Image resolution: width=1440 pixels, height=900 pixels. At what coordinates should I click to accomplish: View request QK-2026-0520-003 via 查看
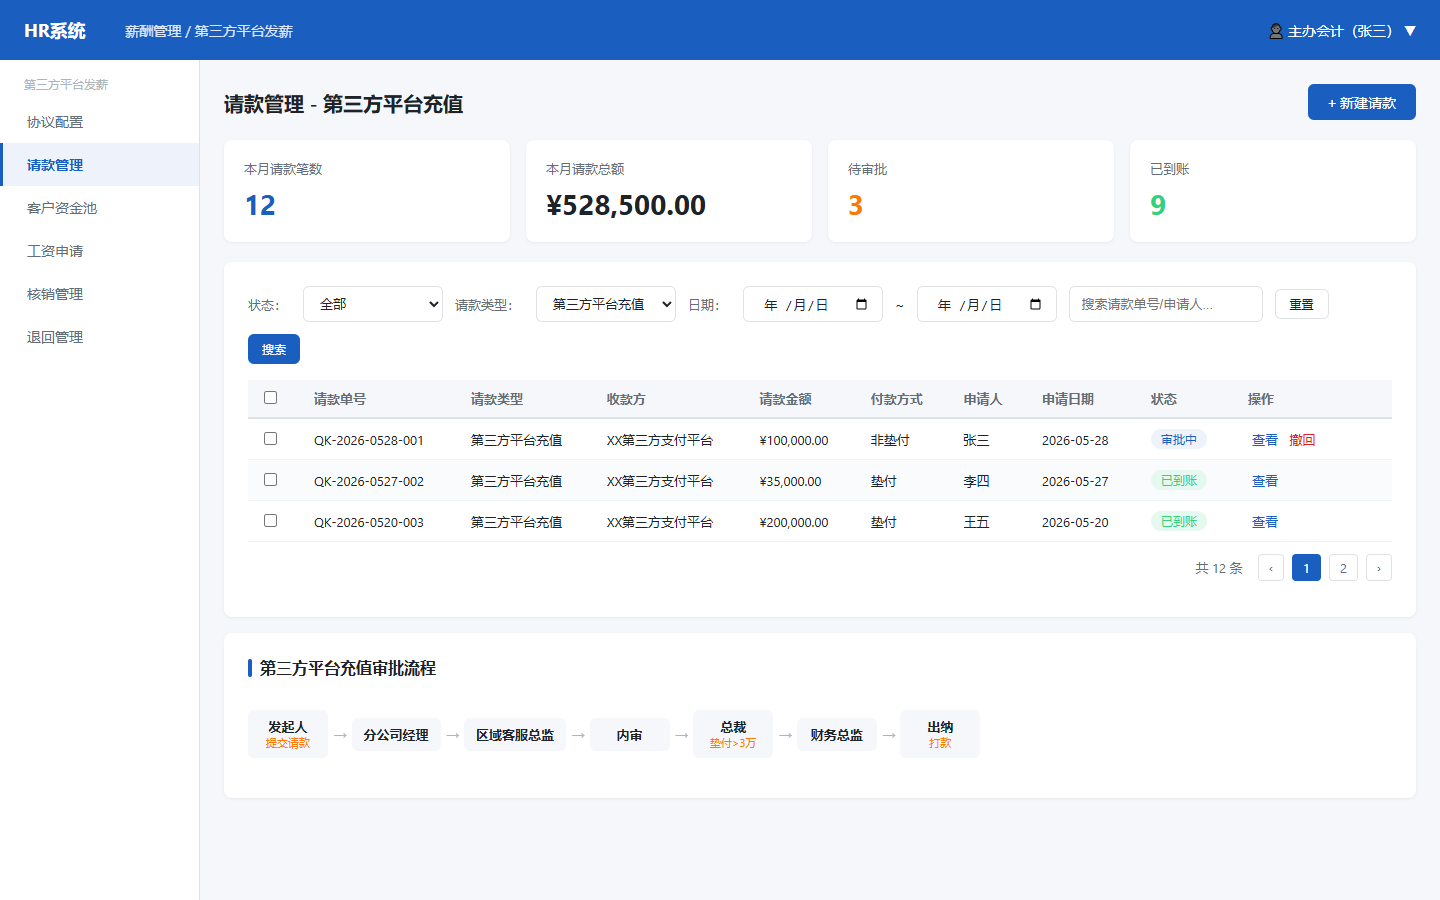[1265, 522]
